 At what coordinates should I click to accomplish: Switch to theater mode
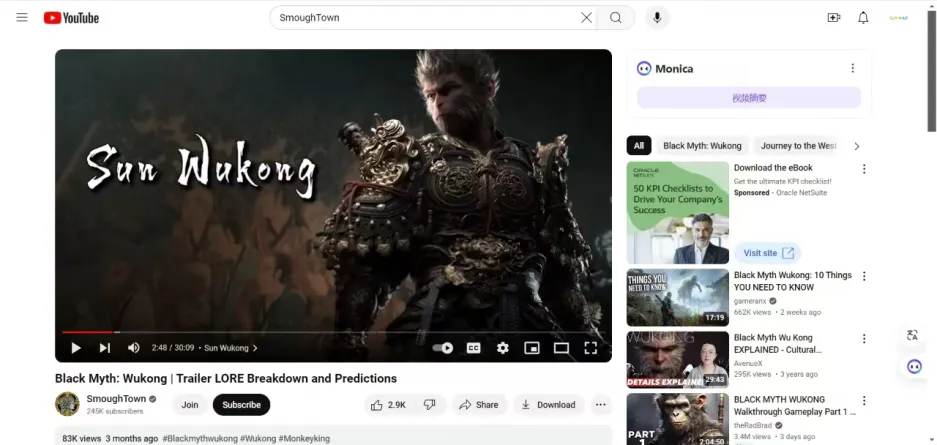pyautogui.click(x=561, y=348)
